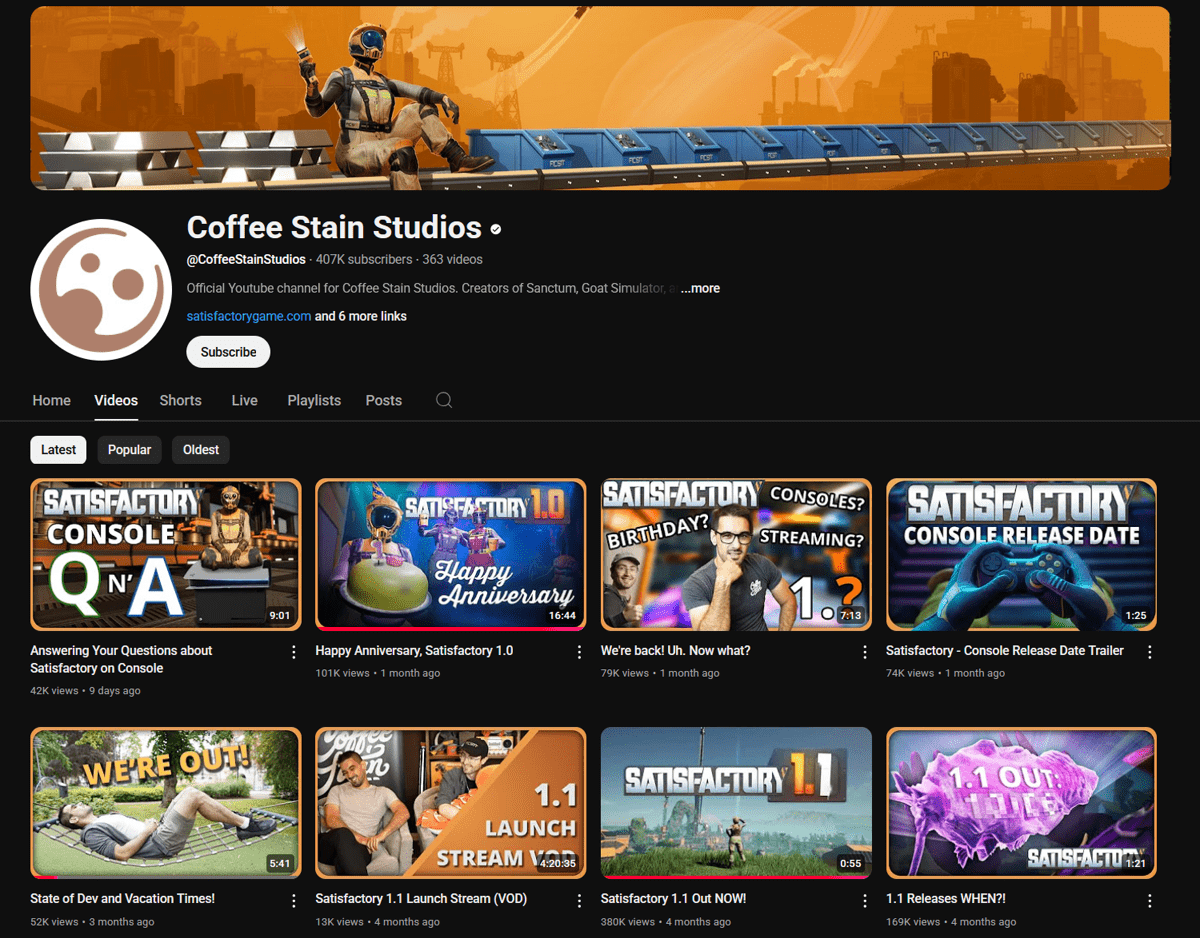
Task: Sort videos by Popular
Action: point(129,450)
